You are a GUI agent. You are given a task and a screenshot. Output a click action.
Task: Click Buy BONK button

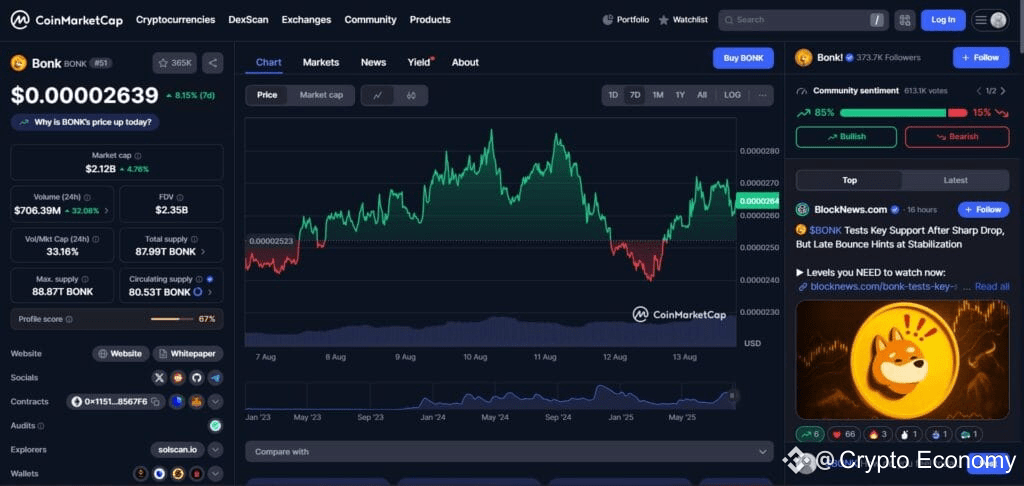(x=743, y=58)
